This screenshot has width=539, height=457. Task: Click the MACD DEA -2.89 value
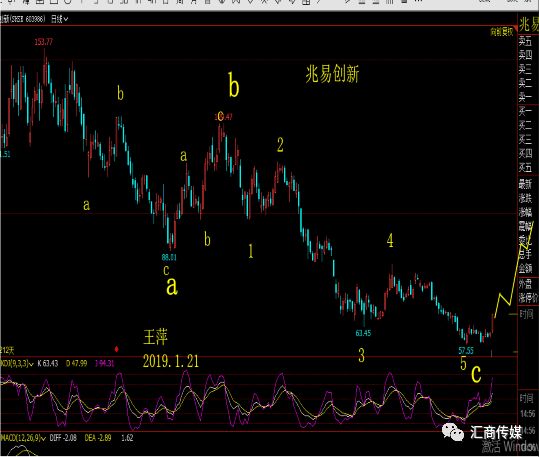pos(98,438)
